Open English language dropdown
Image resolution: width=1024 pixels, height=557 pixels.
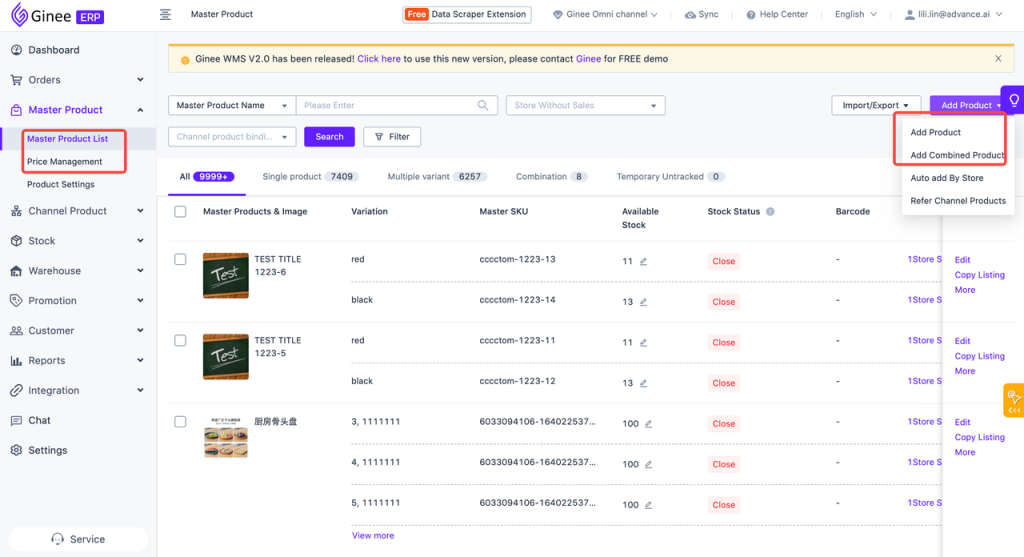point(855,14)
